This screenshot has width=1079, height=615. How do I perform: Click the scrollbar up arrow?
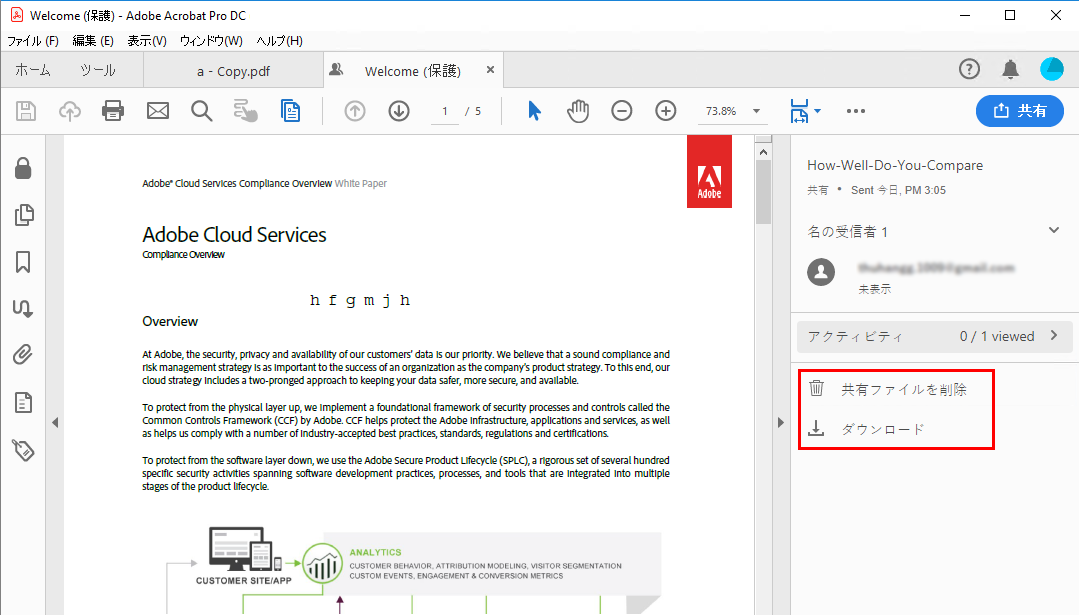click(763, 152)
